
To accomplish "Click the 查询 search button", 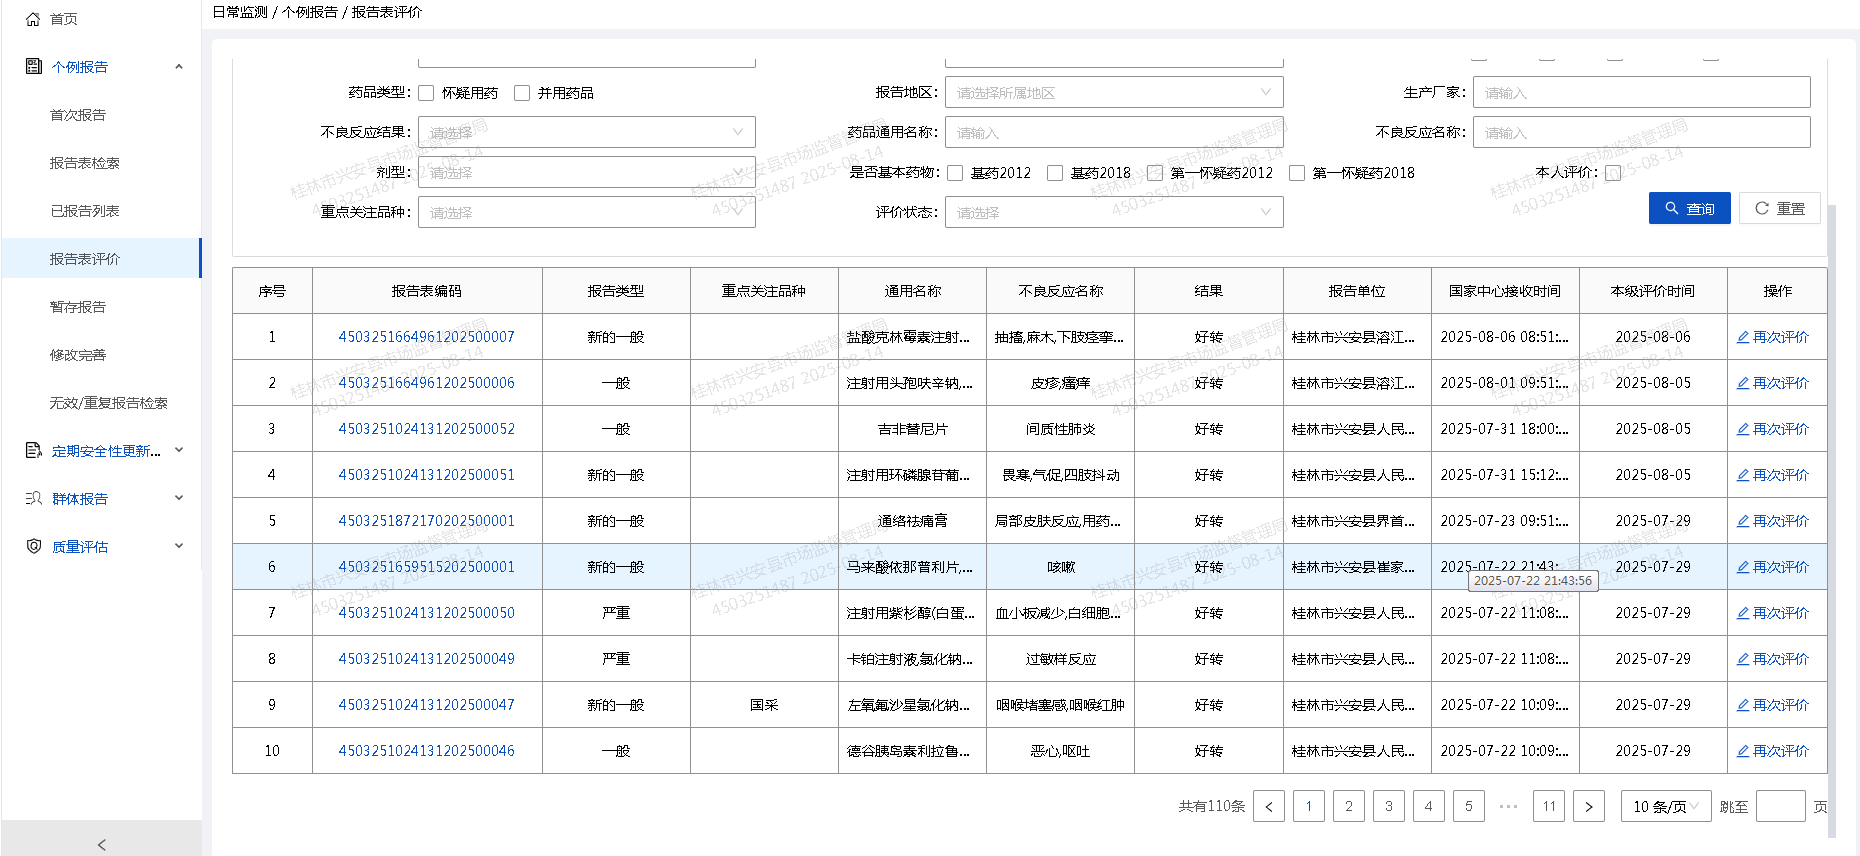I will point(1689,208).
